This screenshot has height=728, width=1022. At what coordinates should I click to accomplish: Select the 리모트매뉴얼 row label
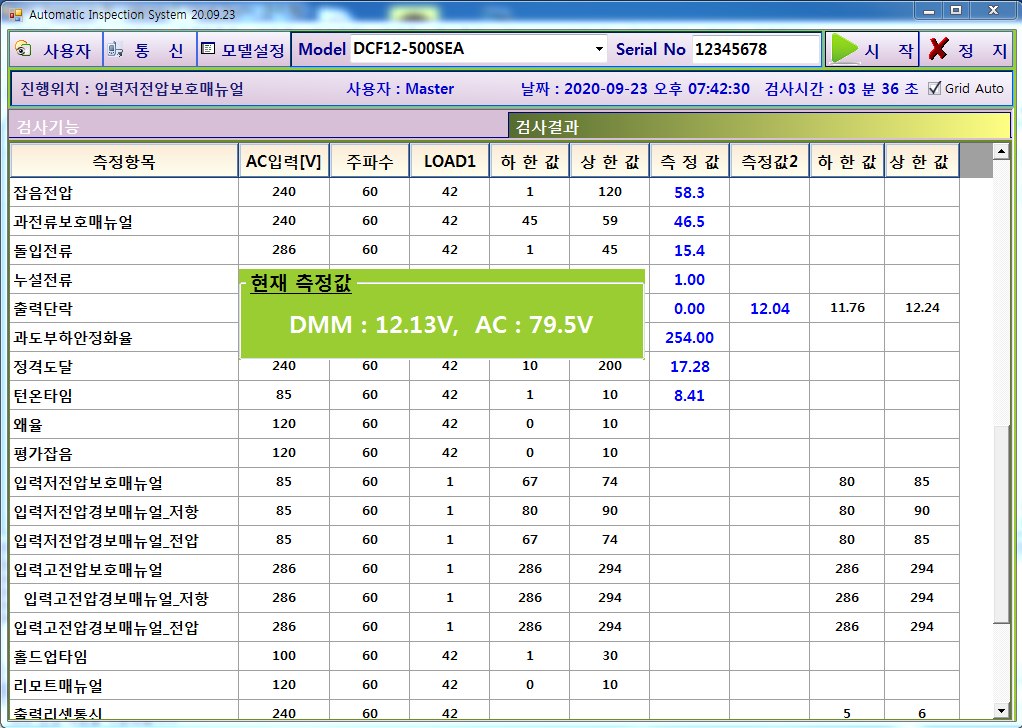coord(58,686)
